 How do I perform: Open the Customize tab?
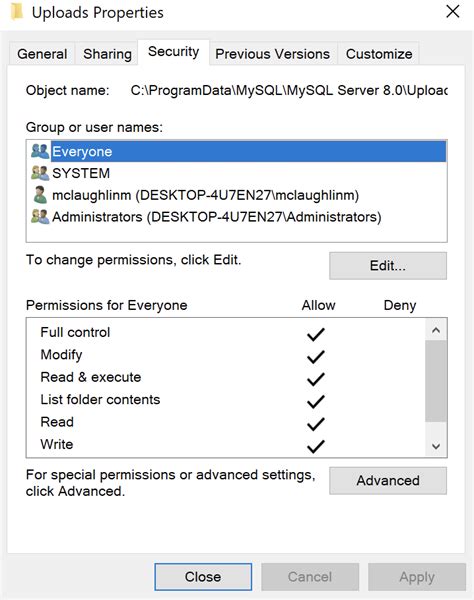tap(379, 54)
